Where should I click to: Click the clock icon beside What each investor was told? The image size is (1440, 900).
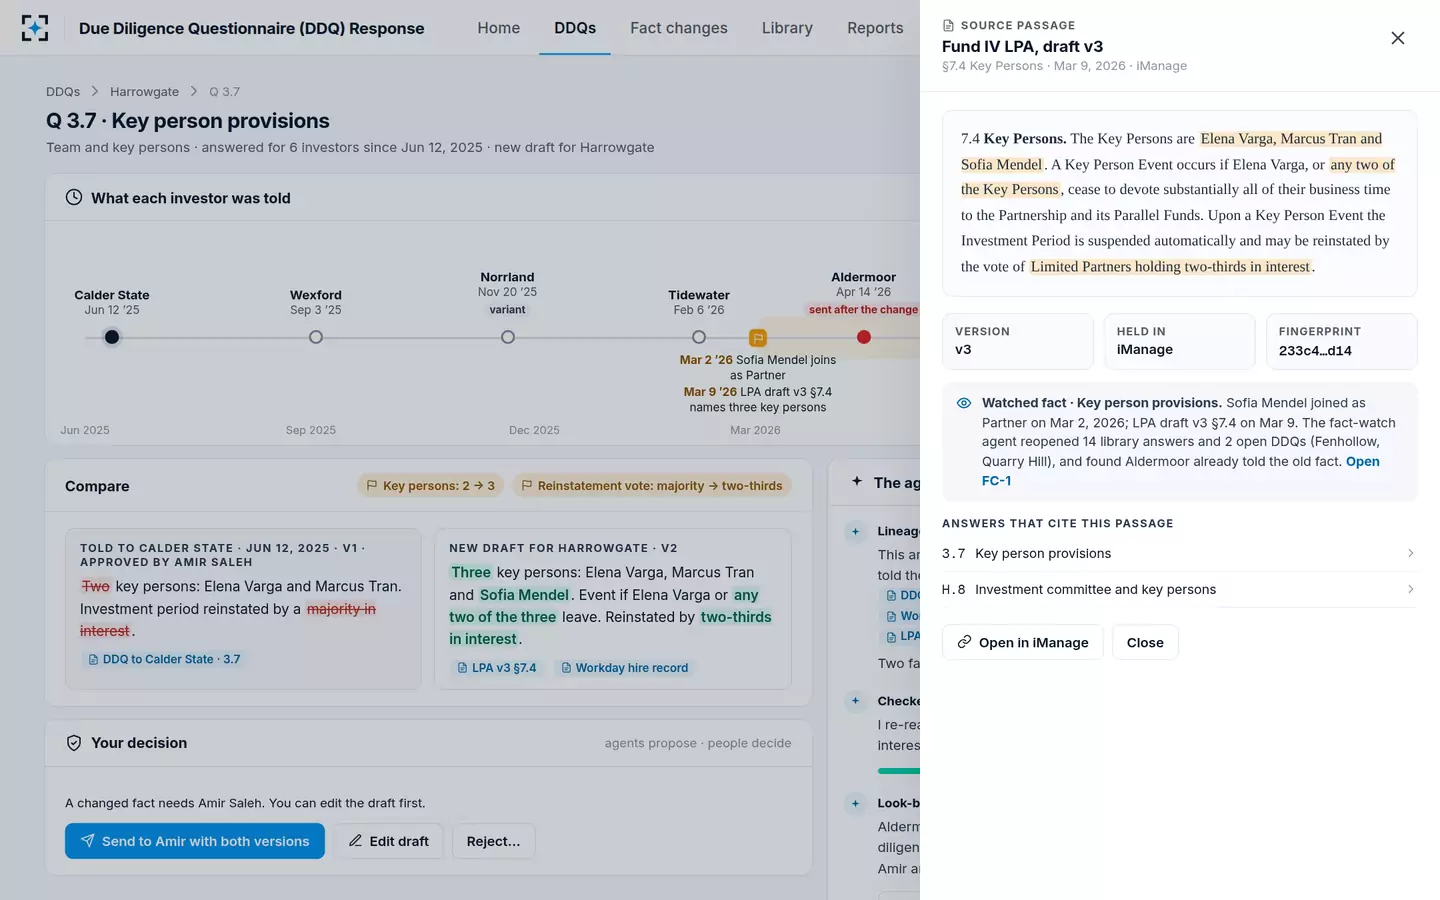coord(74,197)
